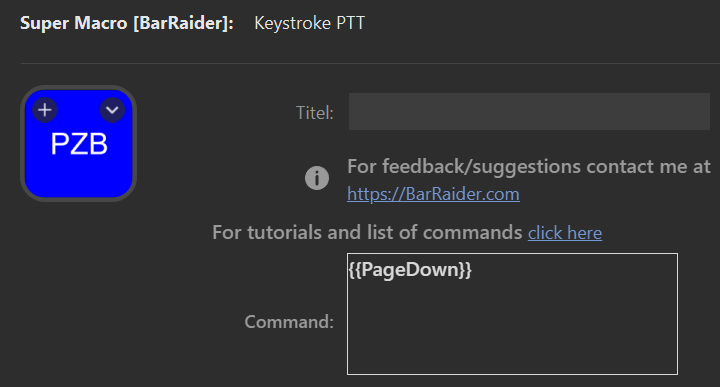Click the feedback/suggestions contact text
This screenshot has height=387, width=720.
coord(529,167)
